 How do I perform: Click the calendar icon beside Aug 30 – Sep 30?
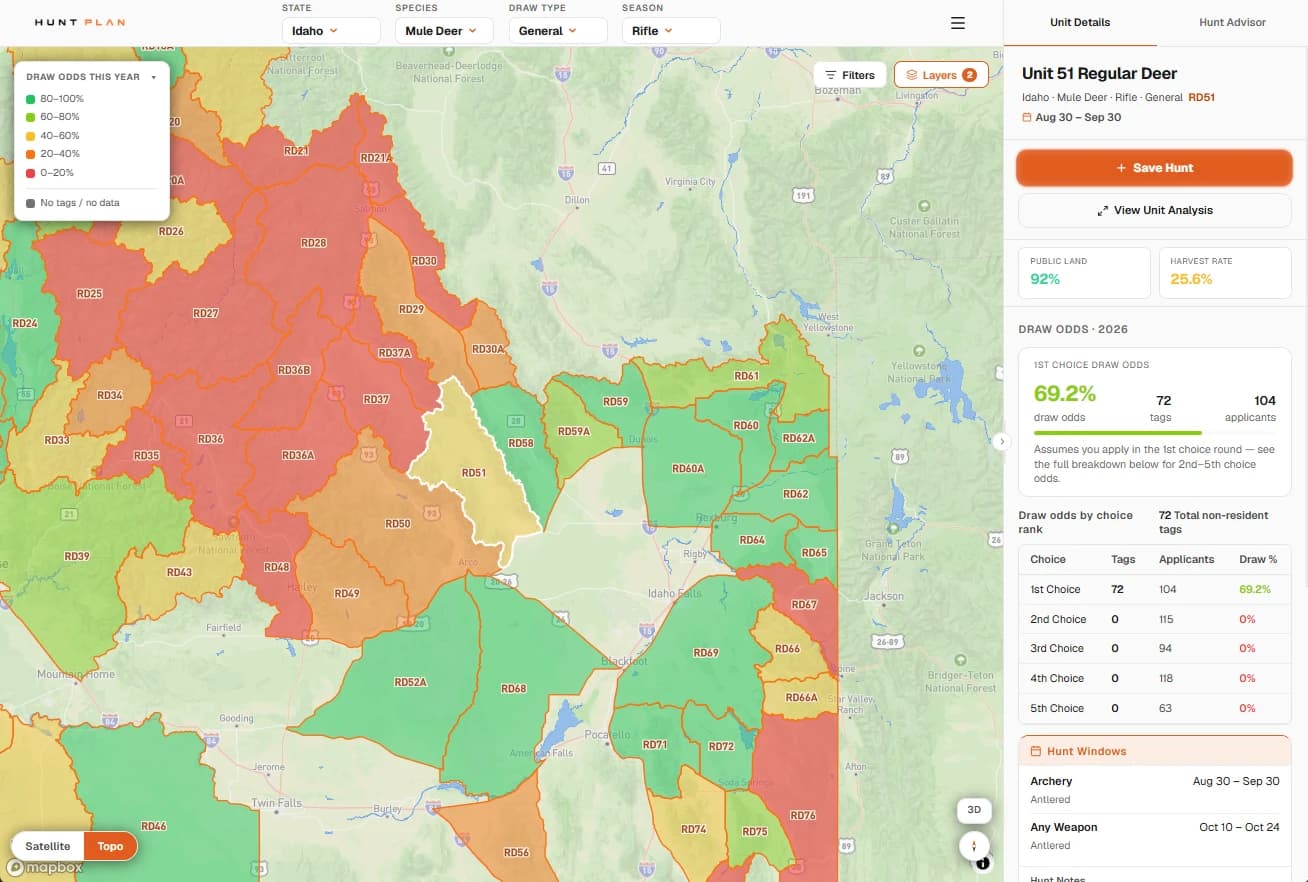click(x=1027, y=117)
